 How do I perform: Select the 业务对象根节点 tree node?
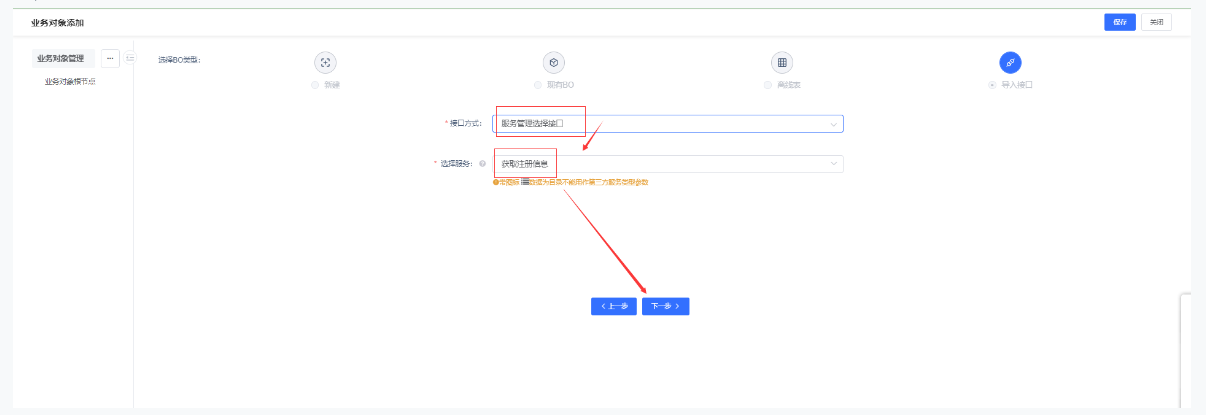point(70,82)
